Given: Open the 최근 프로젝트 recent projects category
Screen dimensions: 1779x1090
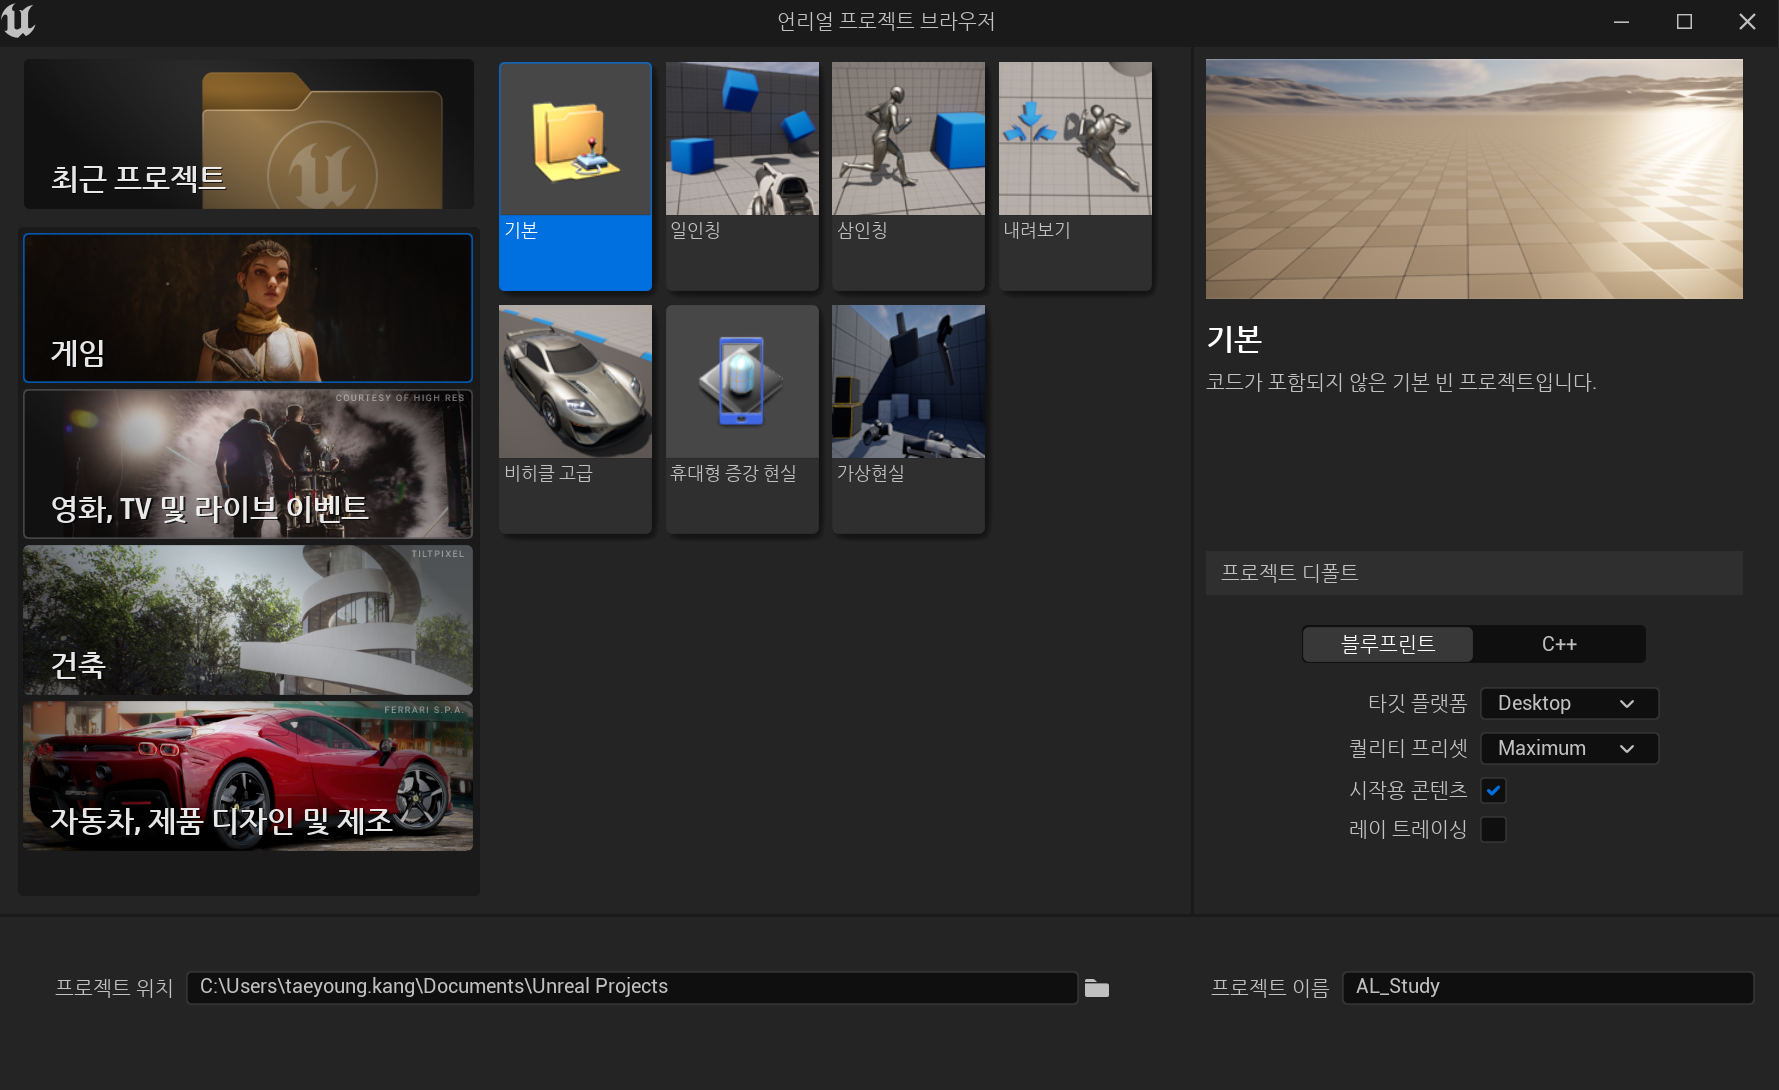Looking at the screenshot, I should [249, 134].
